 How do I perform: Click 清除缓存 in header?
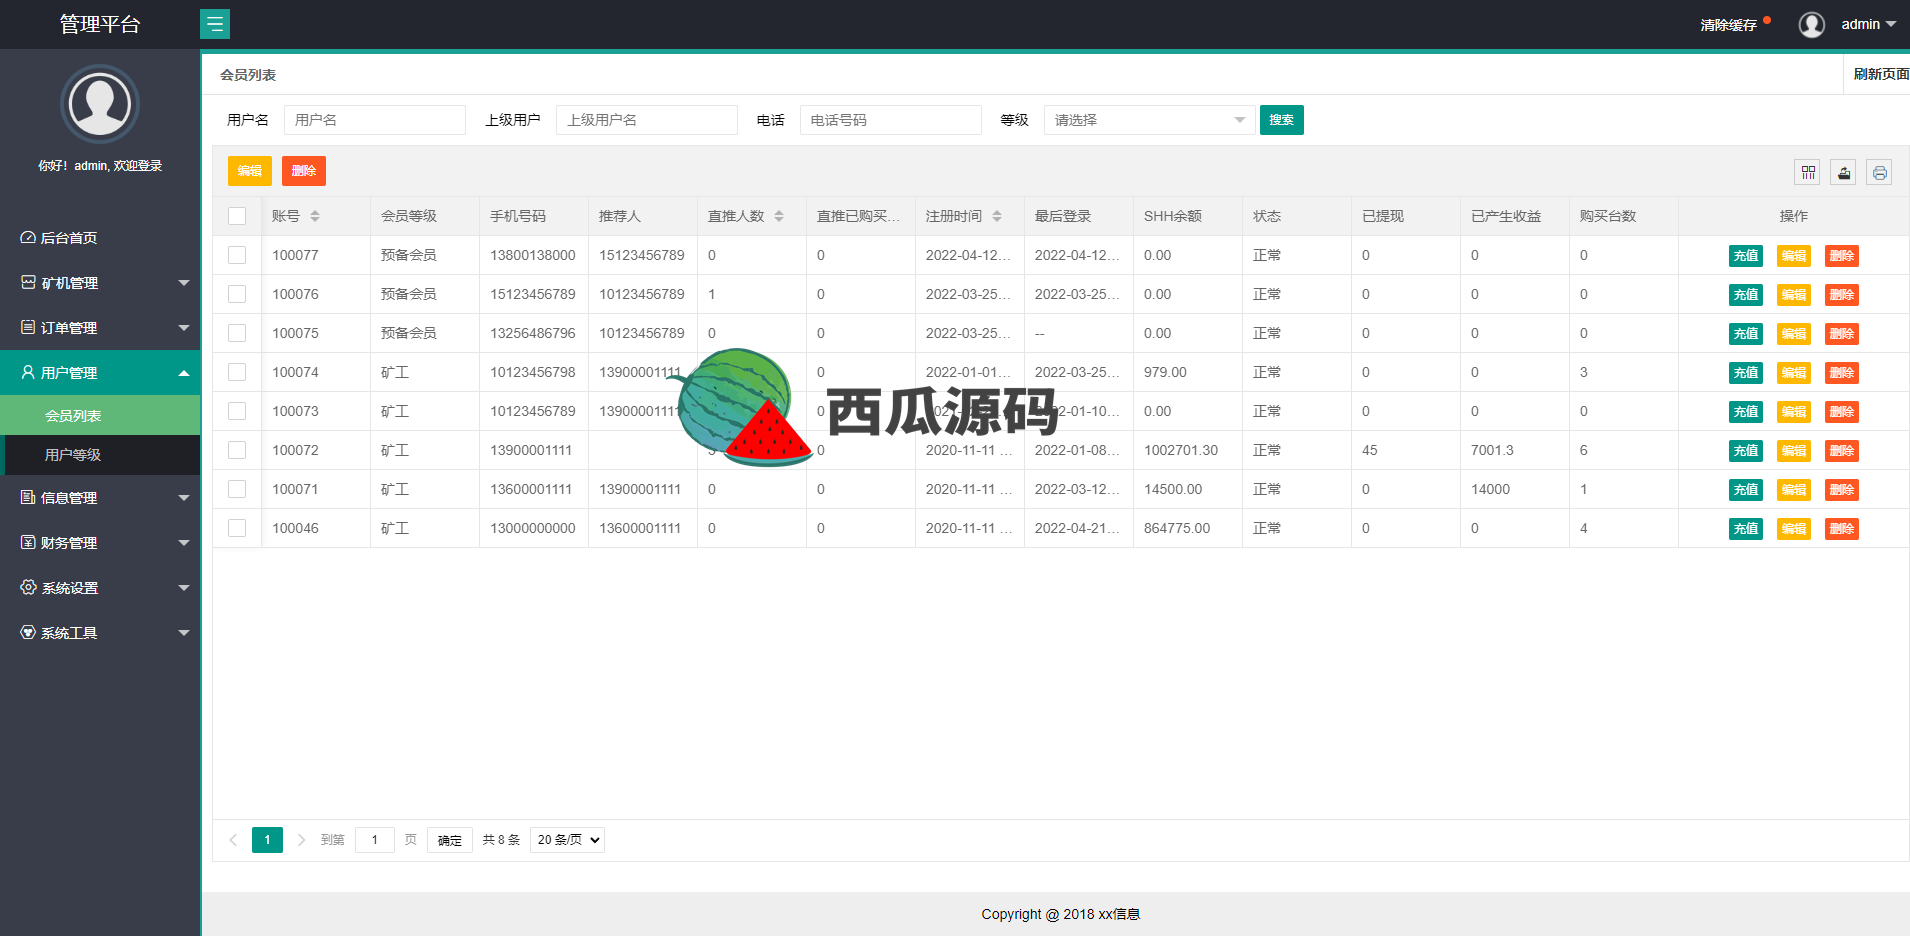[1728, 25]
